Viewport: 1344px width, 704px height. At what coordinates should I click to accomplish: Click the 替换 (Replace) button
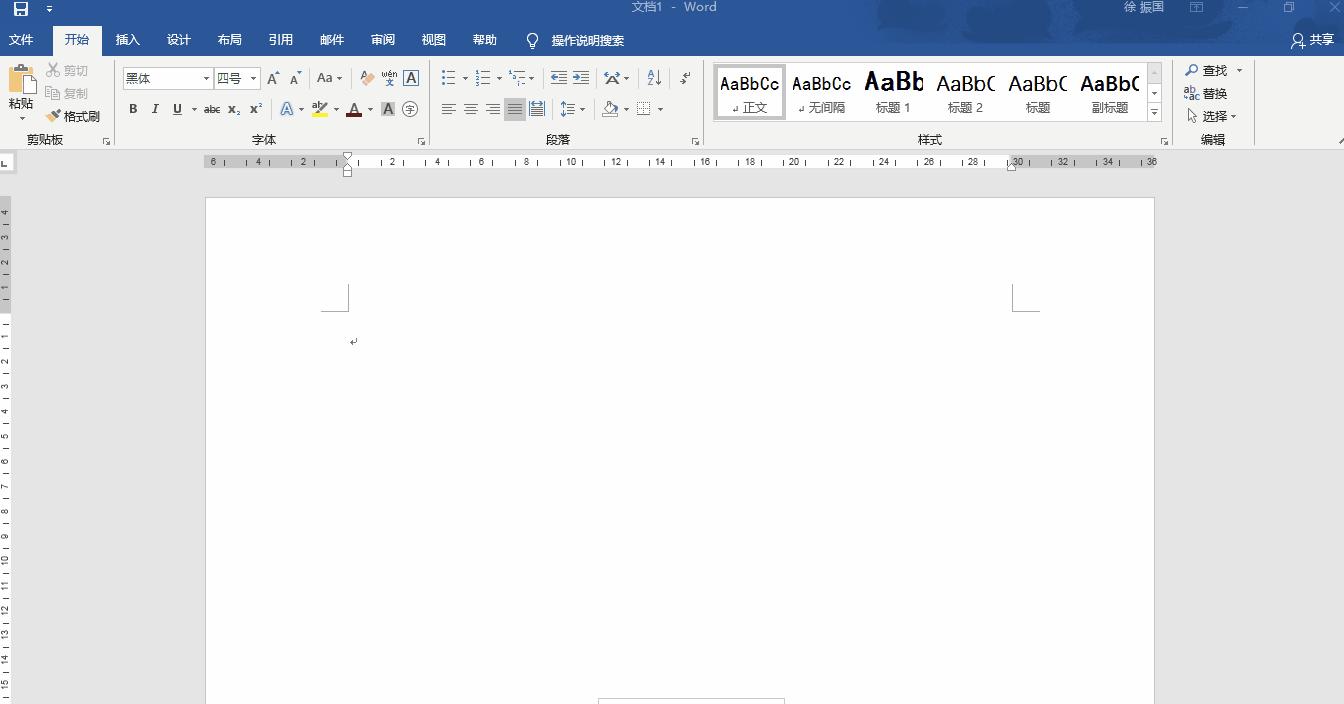1206,93
